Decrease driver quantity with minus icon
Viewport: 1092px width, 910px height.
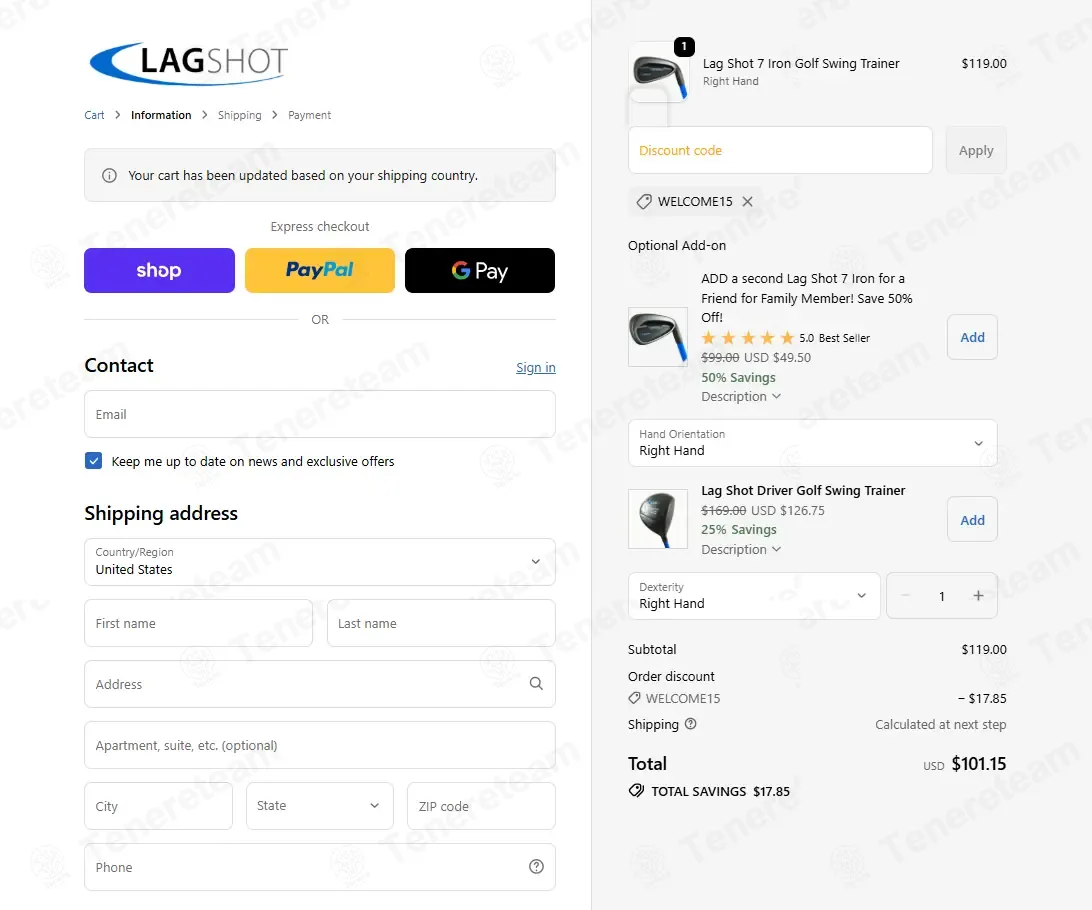pos(905,595)
